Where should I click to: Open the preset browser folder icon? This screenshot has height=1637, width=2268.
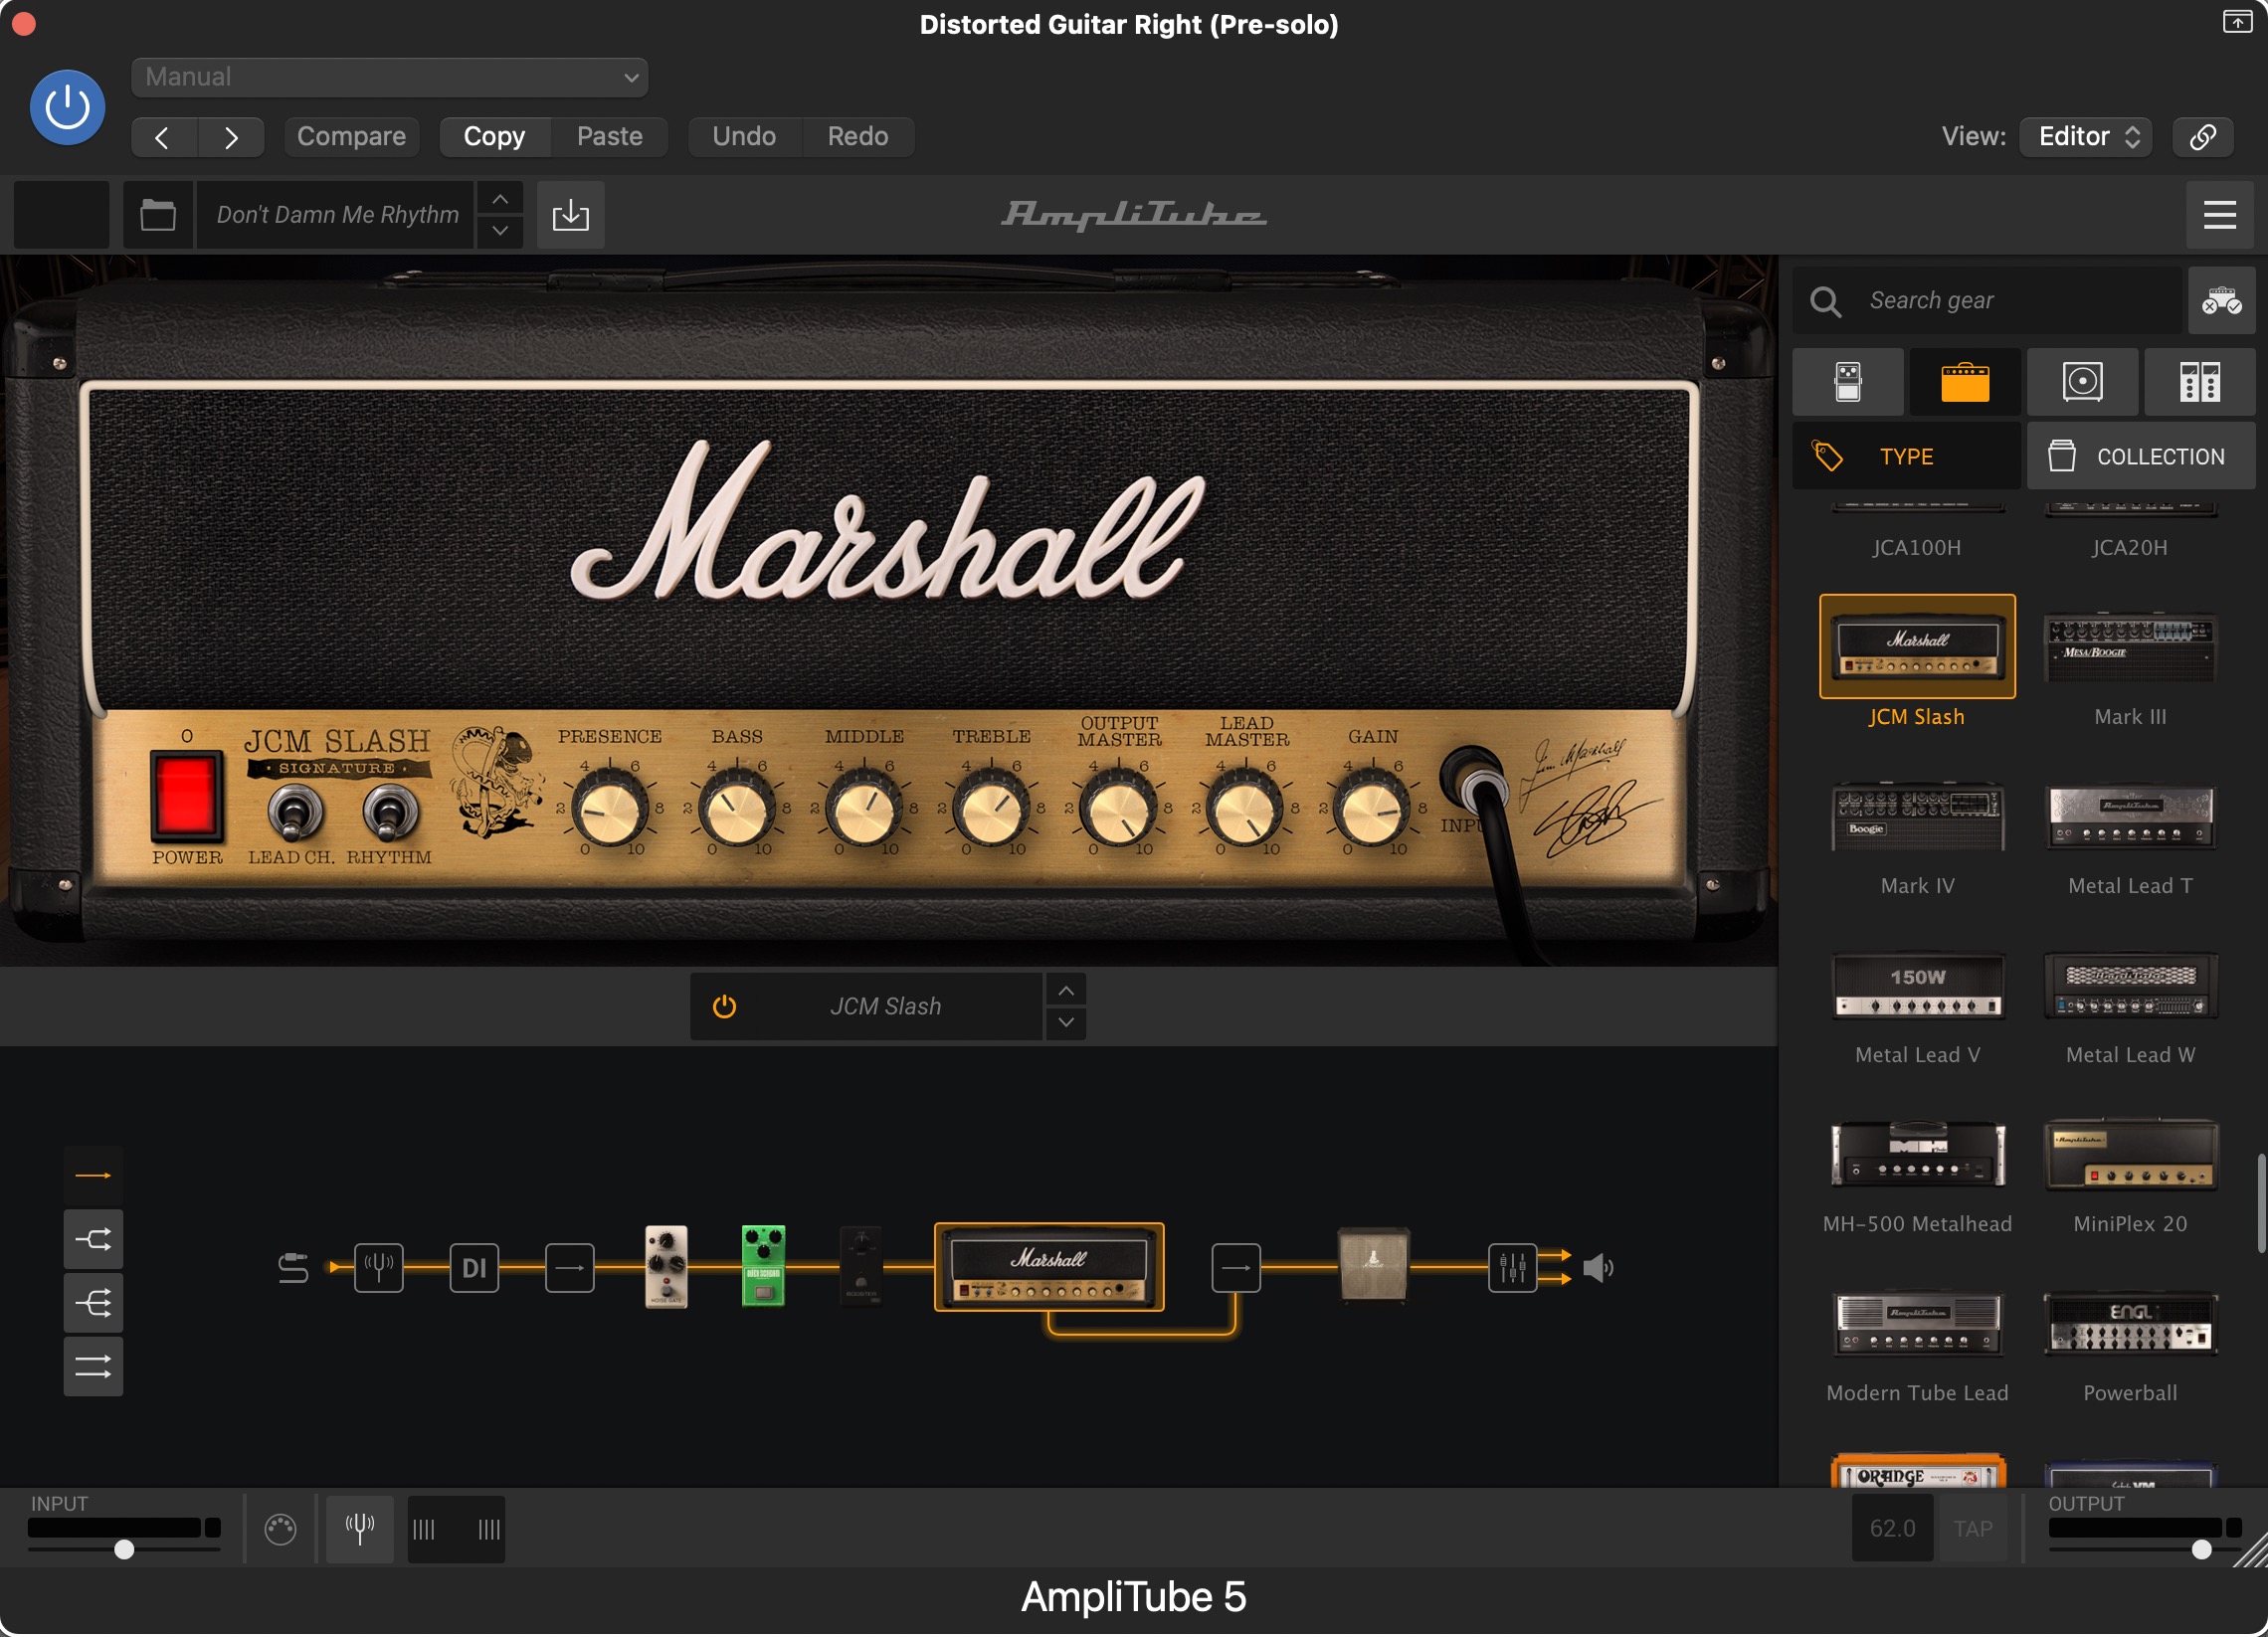(158, 215)
